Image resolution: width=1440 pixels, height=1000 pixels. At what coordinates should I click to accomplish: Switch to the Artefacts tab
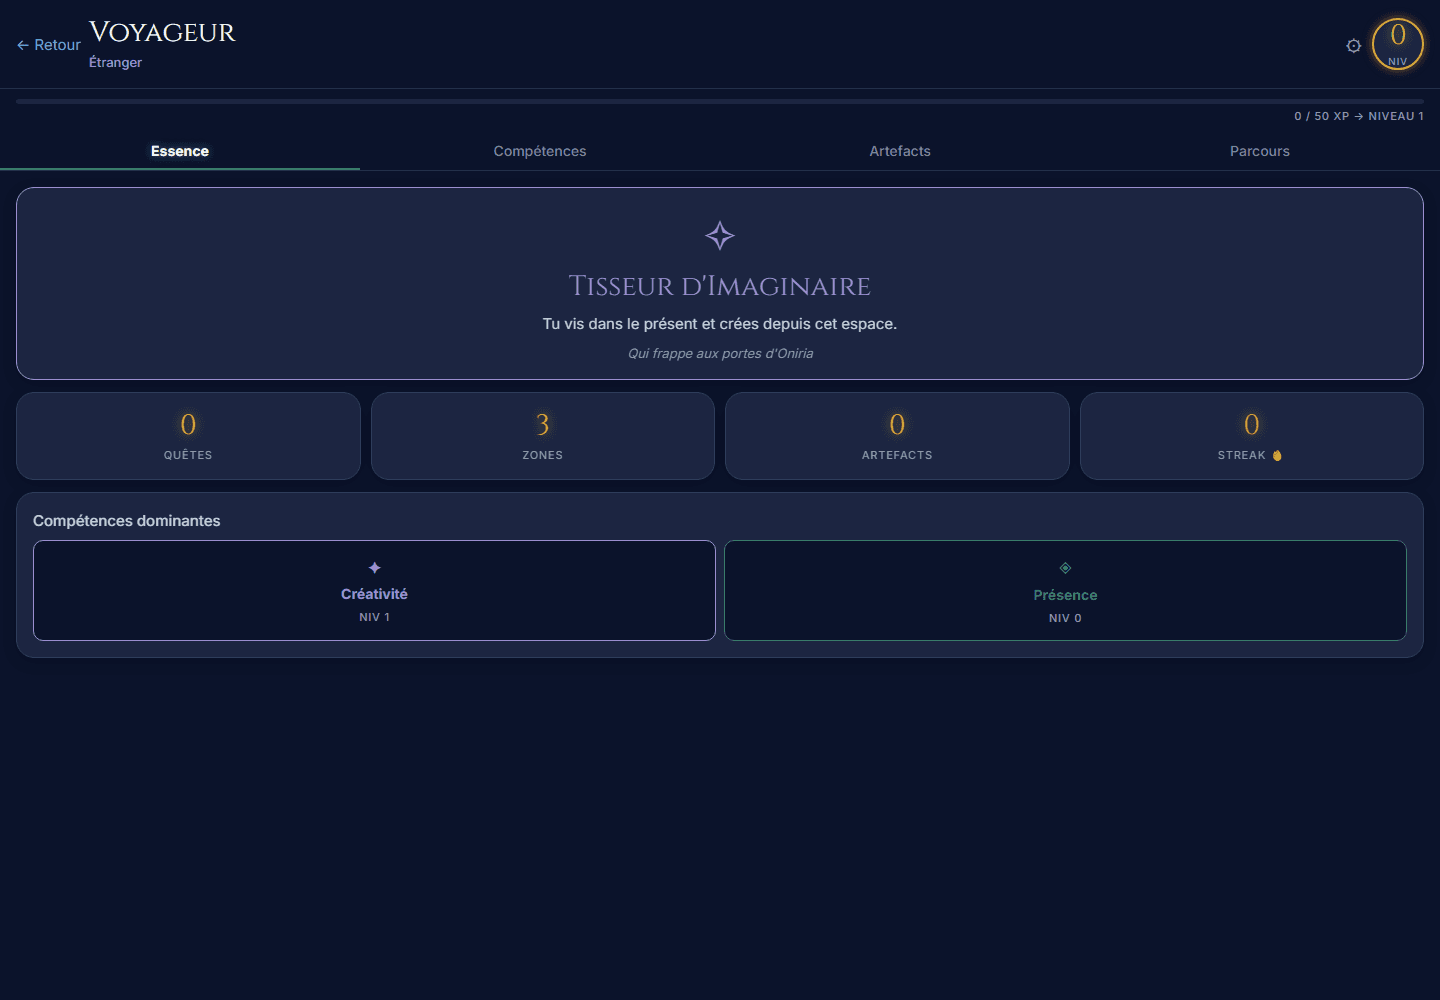(900, 151)
